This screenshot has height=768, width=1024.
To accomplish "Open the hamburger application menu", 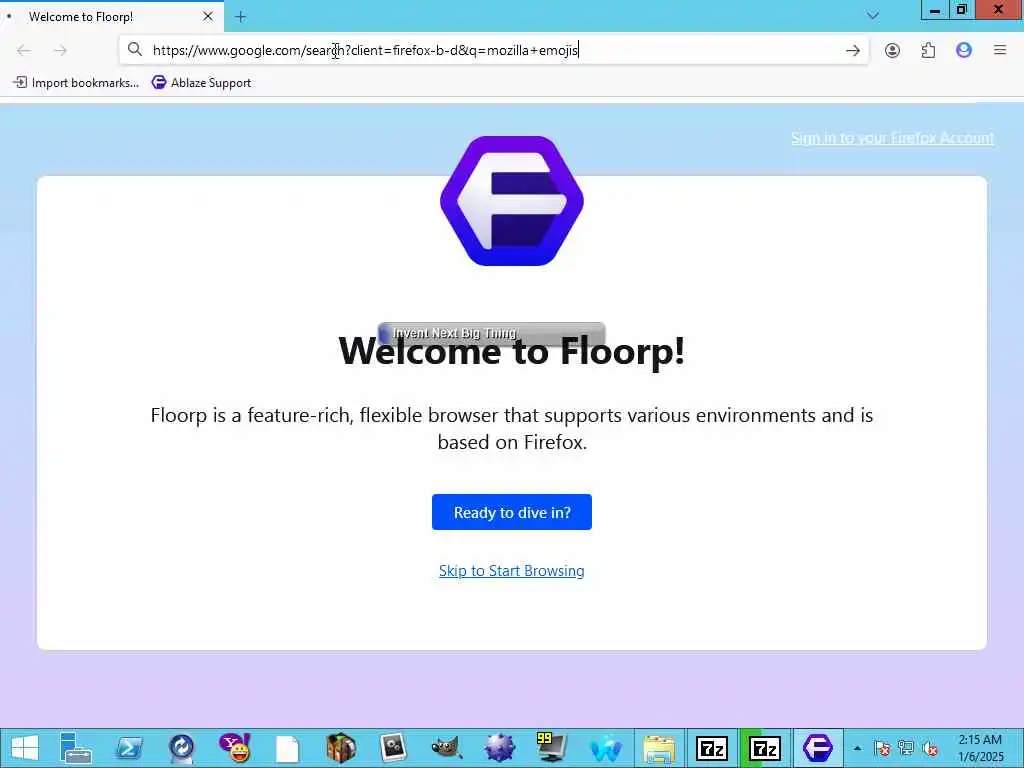I will click(999, 50).
